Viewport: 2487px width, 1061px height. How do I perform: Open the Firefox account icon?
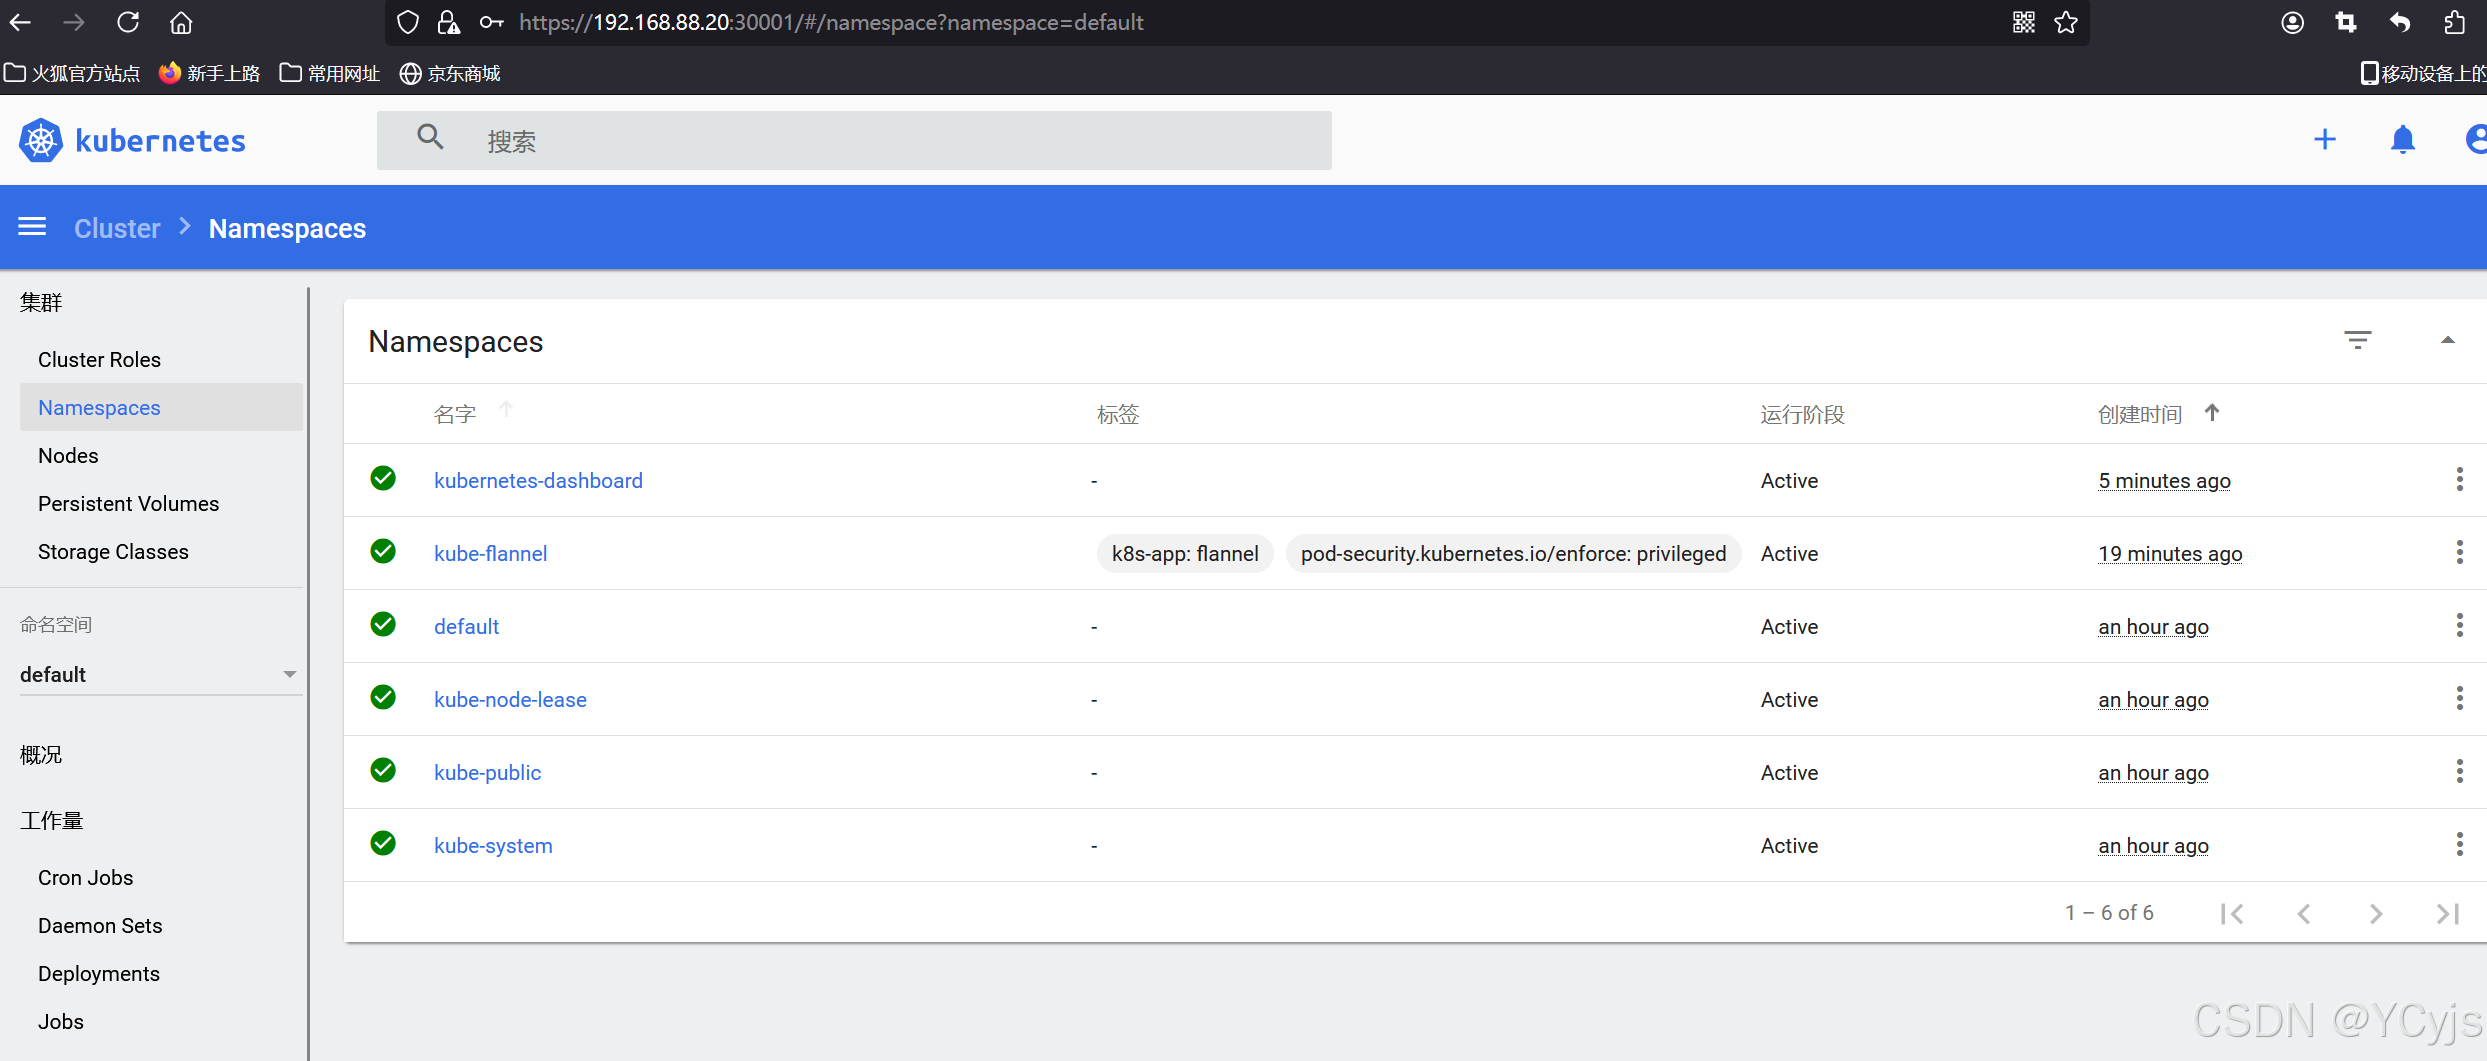(x=2293, y=22)
